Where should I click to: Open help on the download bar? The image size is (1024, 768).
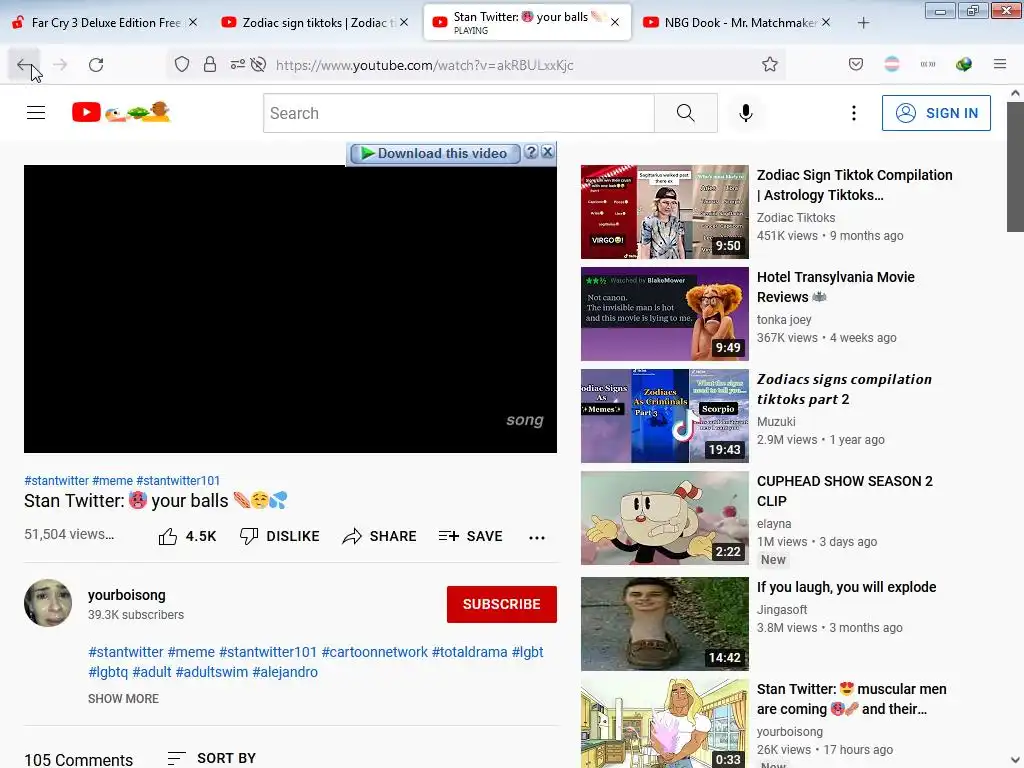tap(531, 152)
